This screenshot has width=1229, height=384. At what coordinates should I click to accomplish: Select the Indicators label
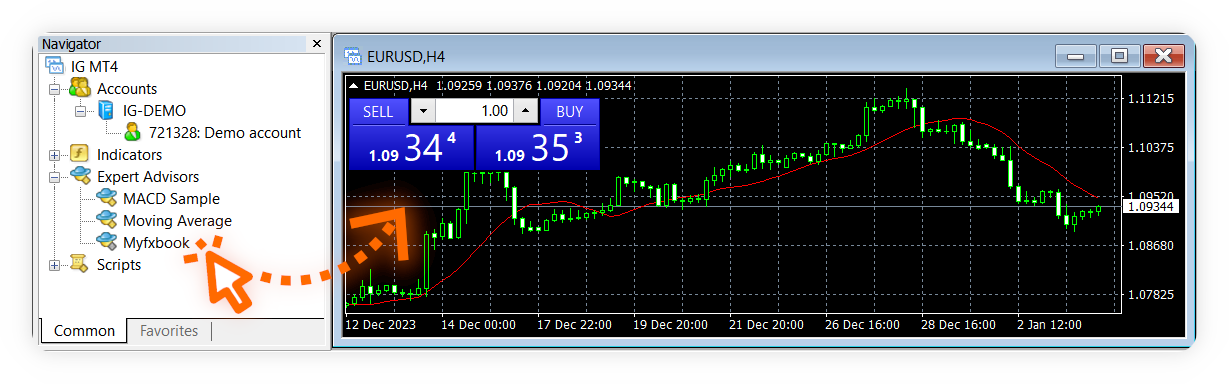click(x=129, y=155)
